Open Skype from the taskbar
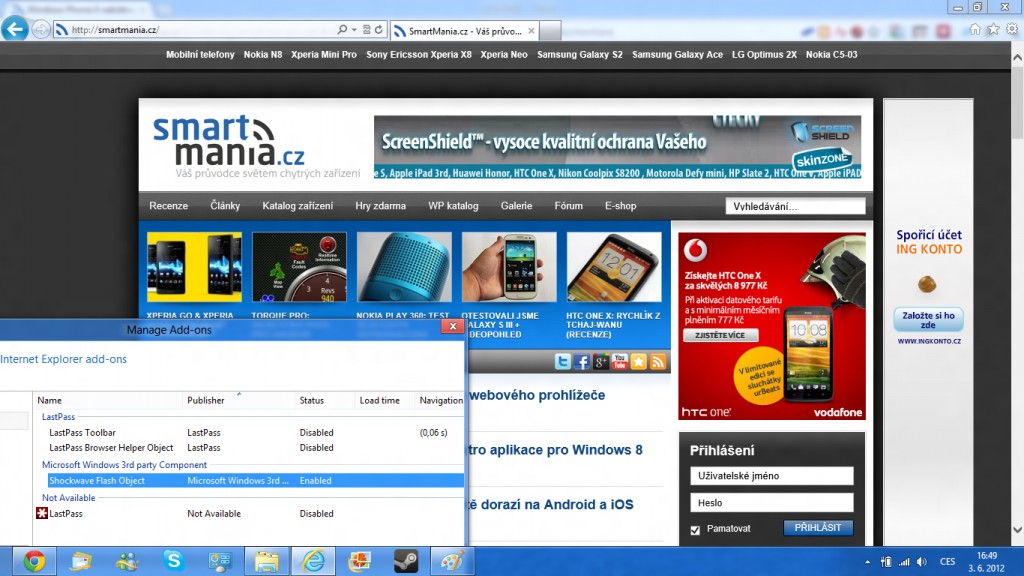The height and width of the screenshot is (576, 1024). pyautogui.click(x=173, y=561)
